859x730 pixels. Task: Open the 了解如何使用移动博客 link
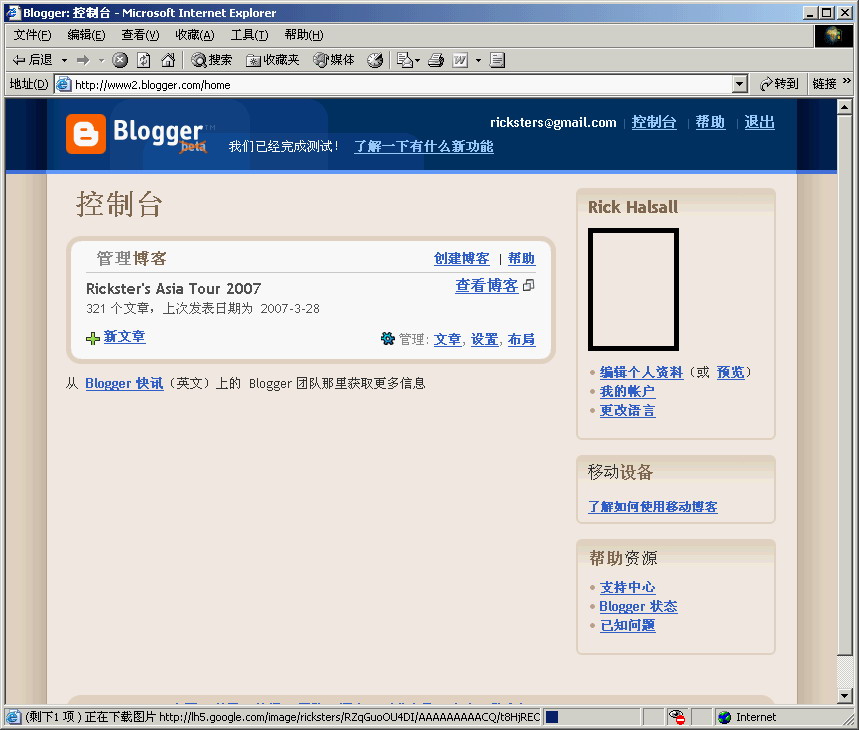[x=652, y=507]
